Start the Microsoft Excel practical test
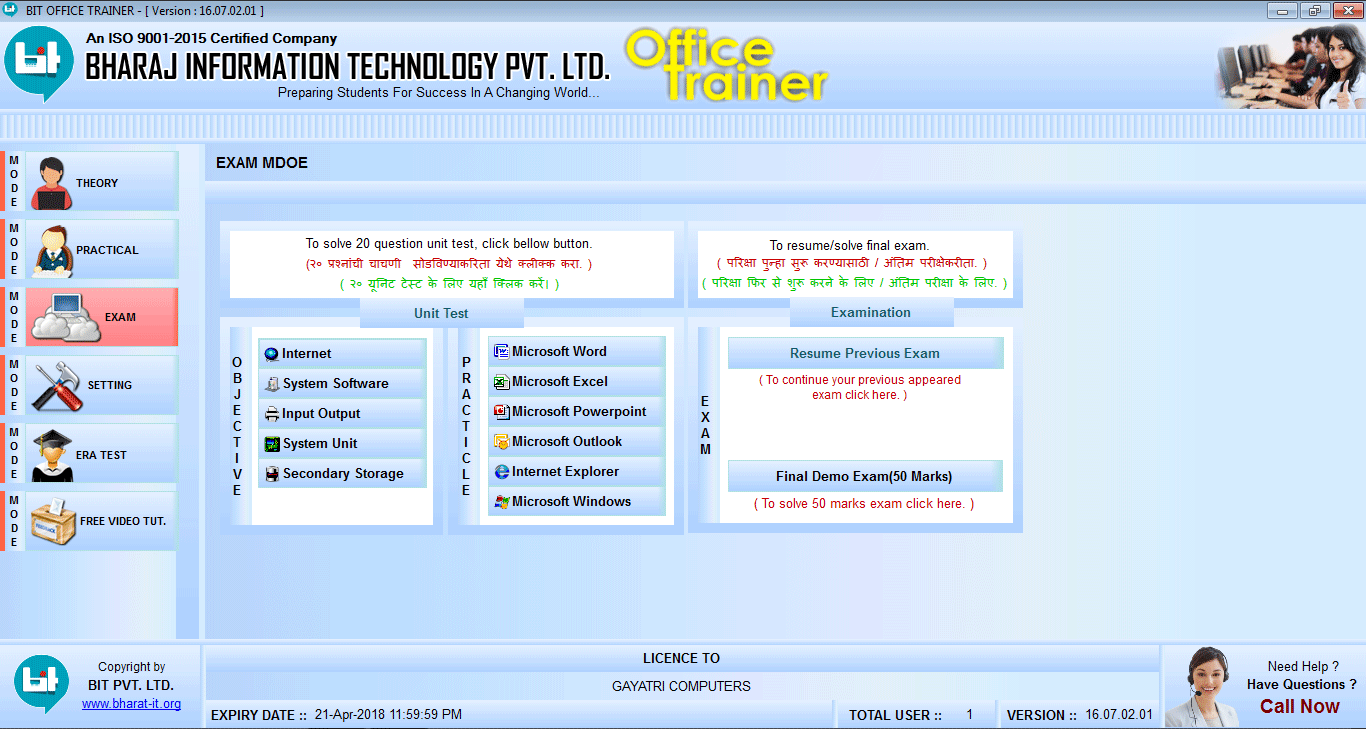The height and width of the screenshot is (729, 1366). click(x=576, y=382)
